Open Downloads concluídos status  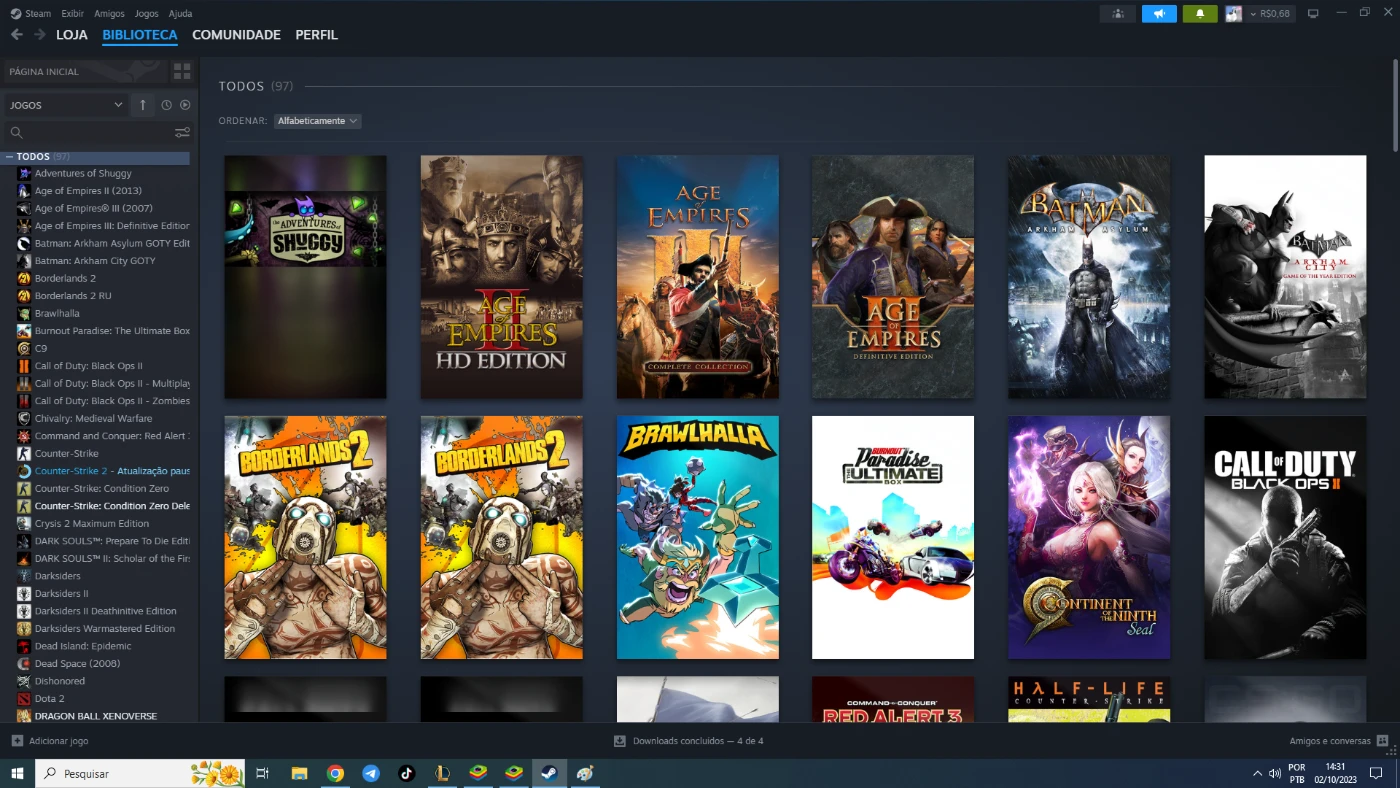[x=688, y=741]
